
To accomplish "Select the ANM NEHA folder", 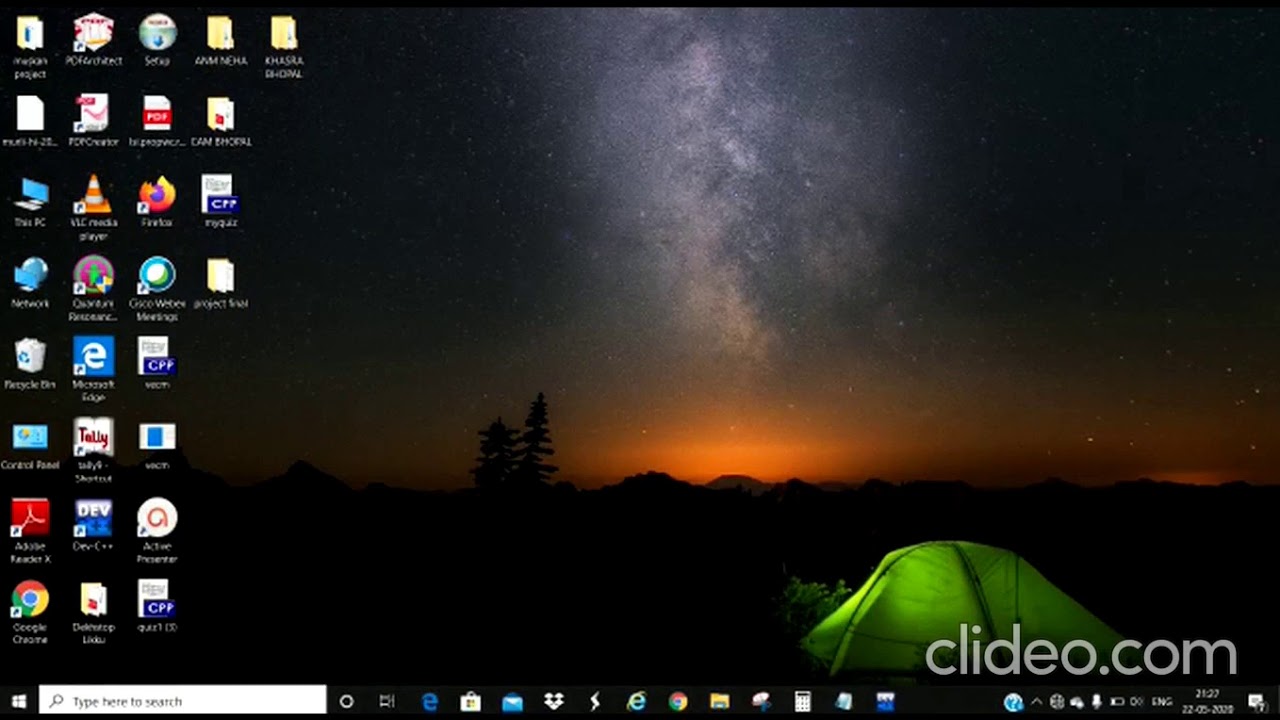I will click(x=220, y=40).
